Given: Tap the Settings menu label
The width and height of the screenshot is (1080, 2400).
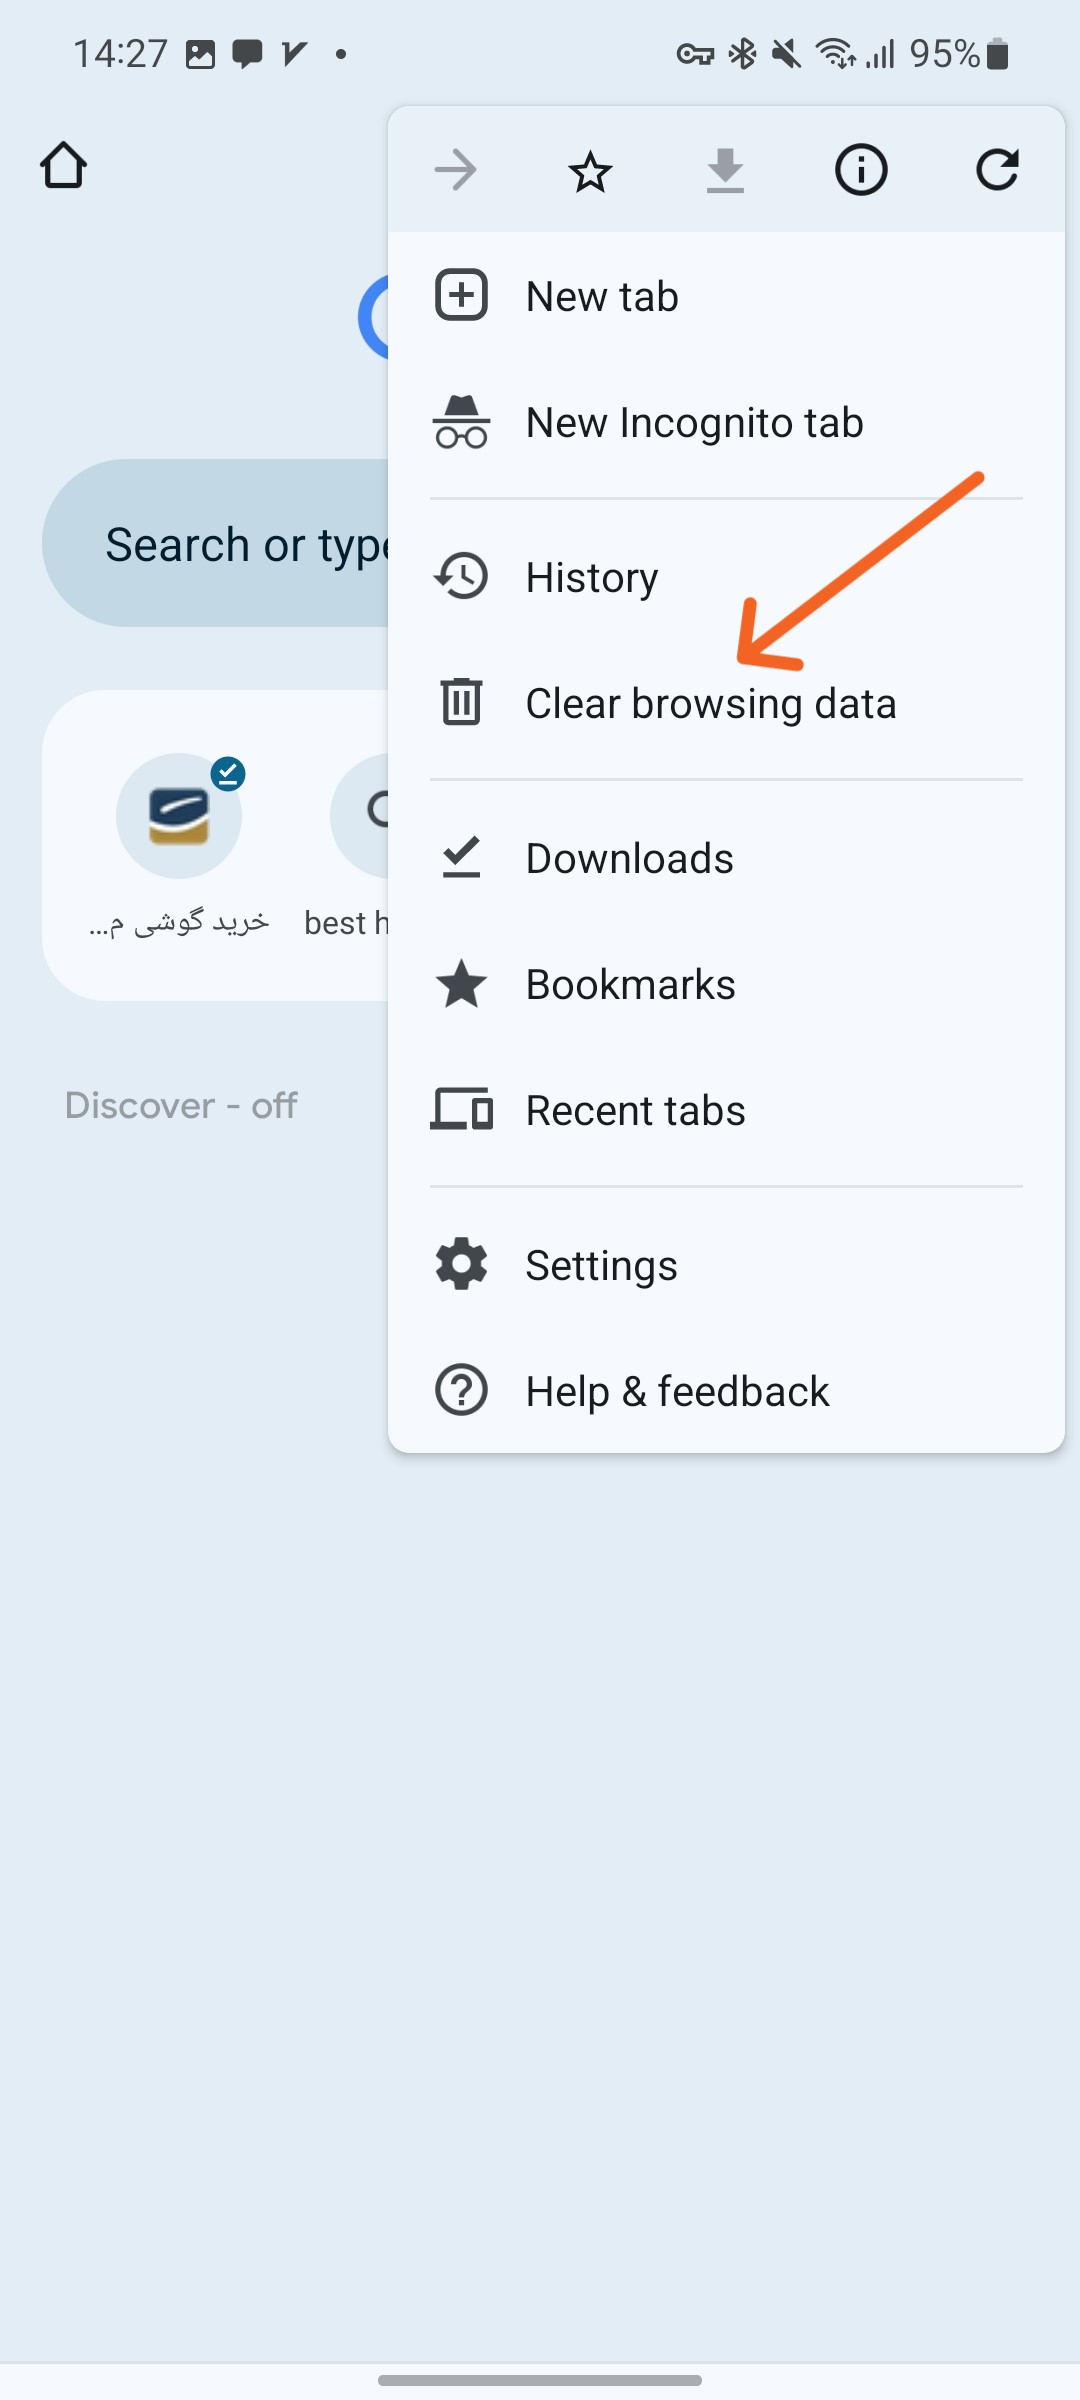Looking at the screenshot, I should 601,1266.
